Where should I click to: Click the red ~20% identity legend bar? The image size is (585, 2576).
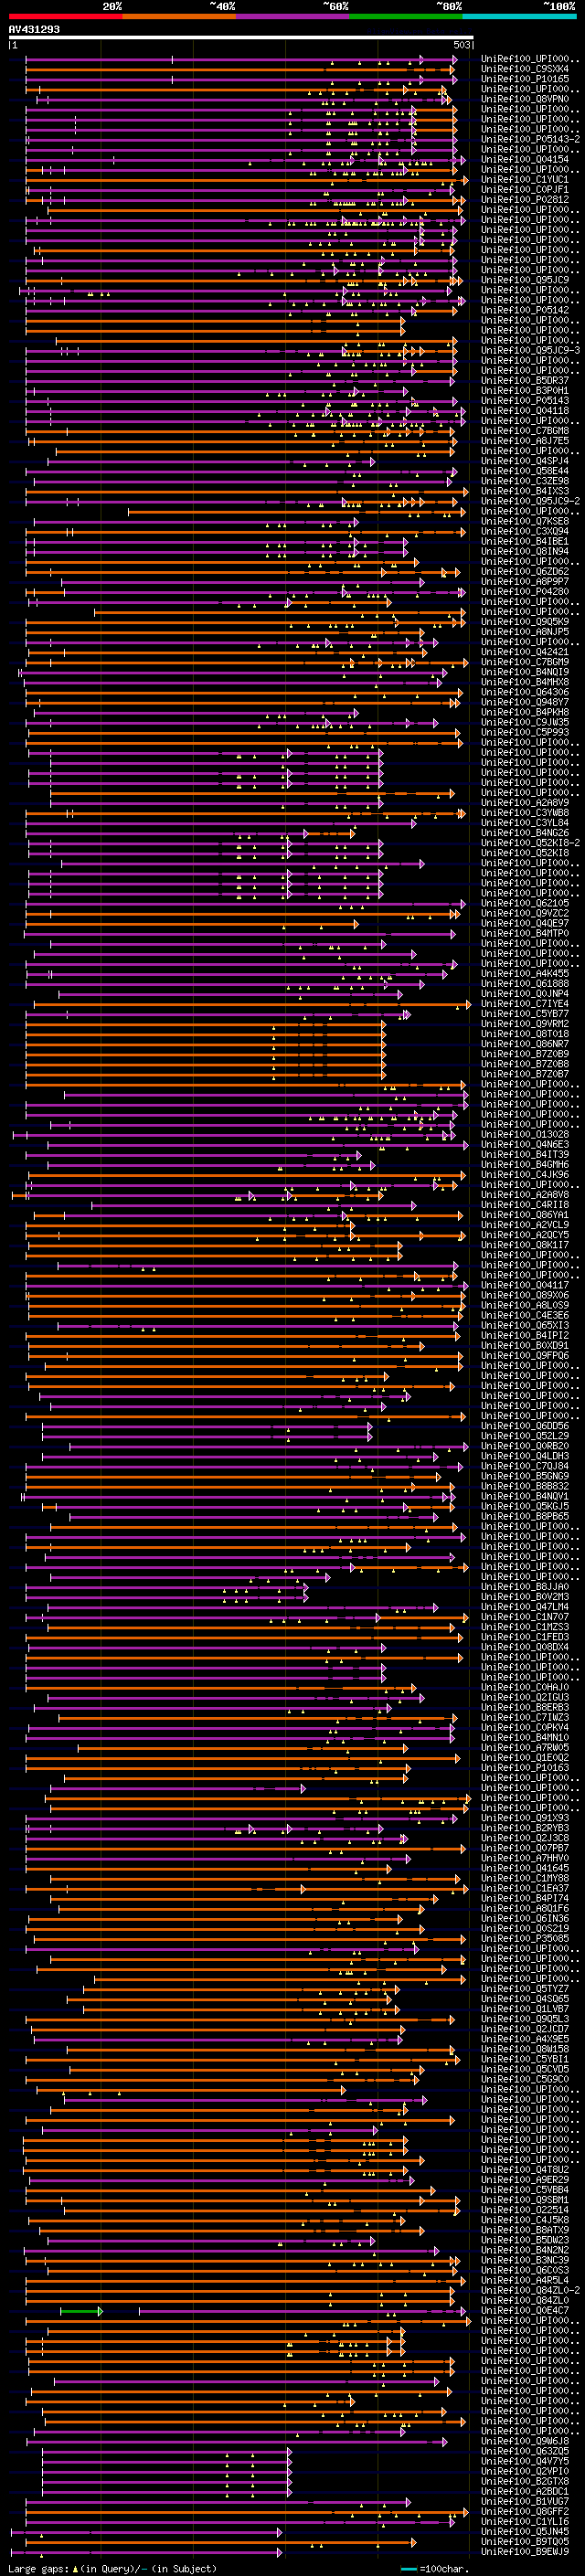[x=65, y=17]
